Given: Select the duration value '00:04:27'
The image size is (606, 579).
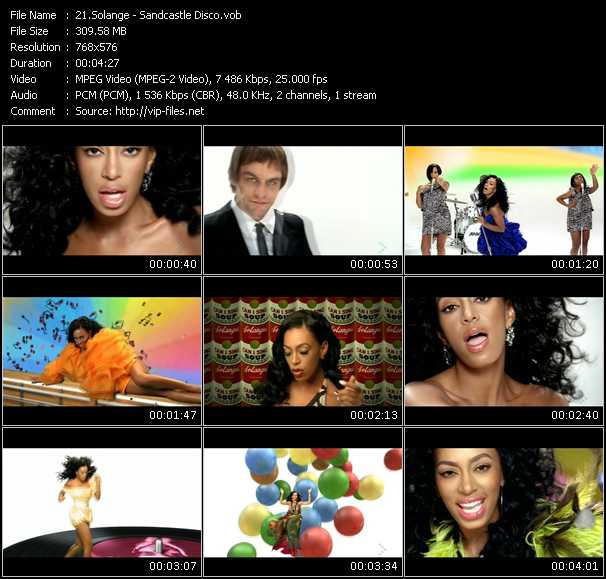Looking at the screenshot, I should pyautogui.click(x=97, y=63).
